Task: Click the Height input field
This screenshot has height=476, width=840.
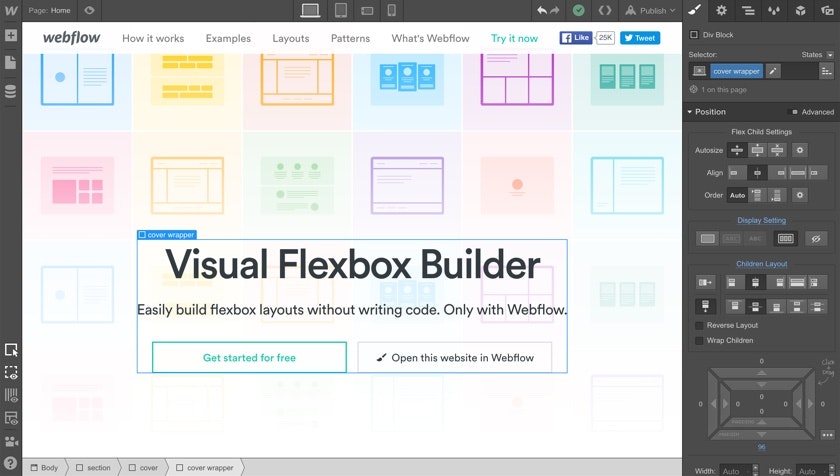Action: point(813,471)
